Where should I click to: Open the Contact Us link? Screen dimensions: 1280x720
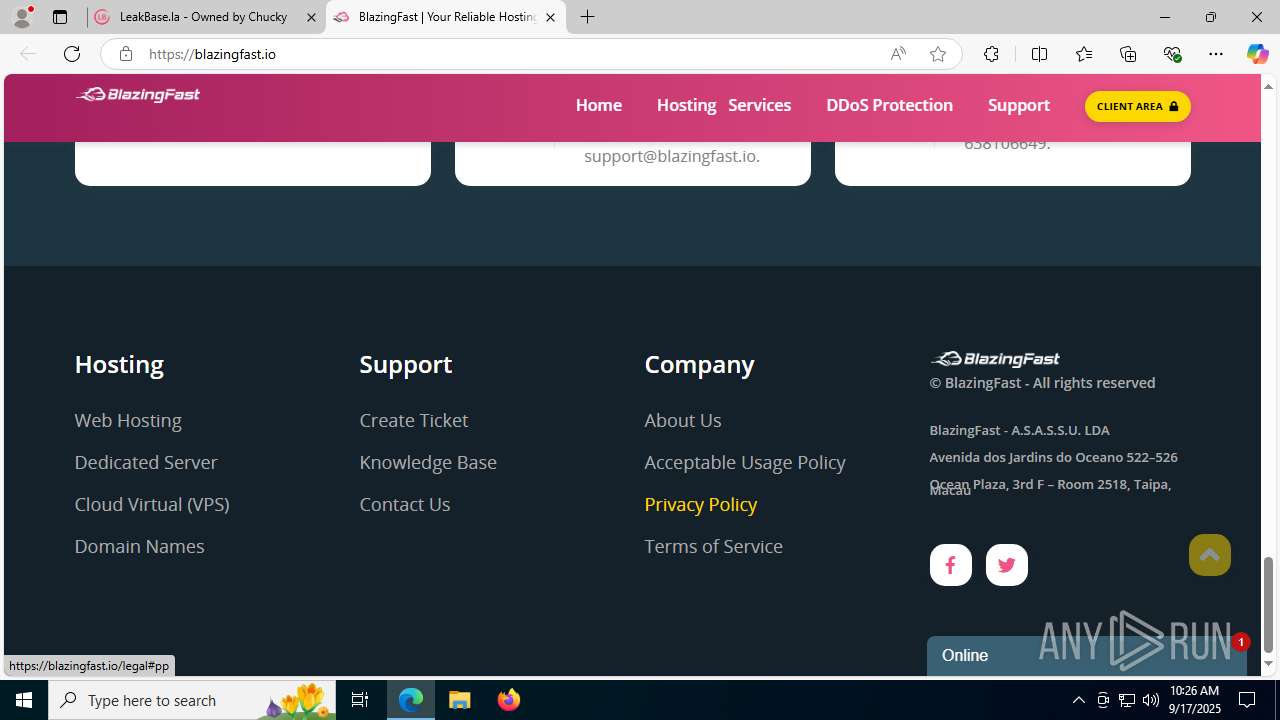405,504
